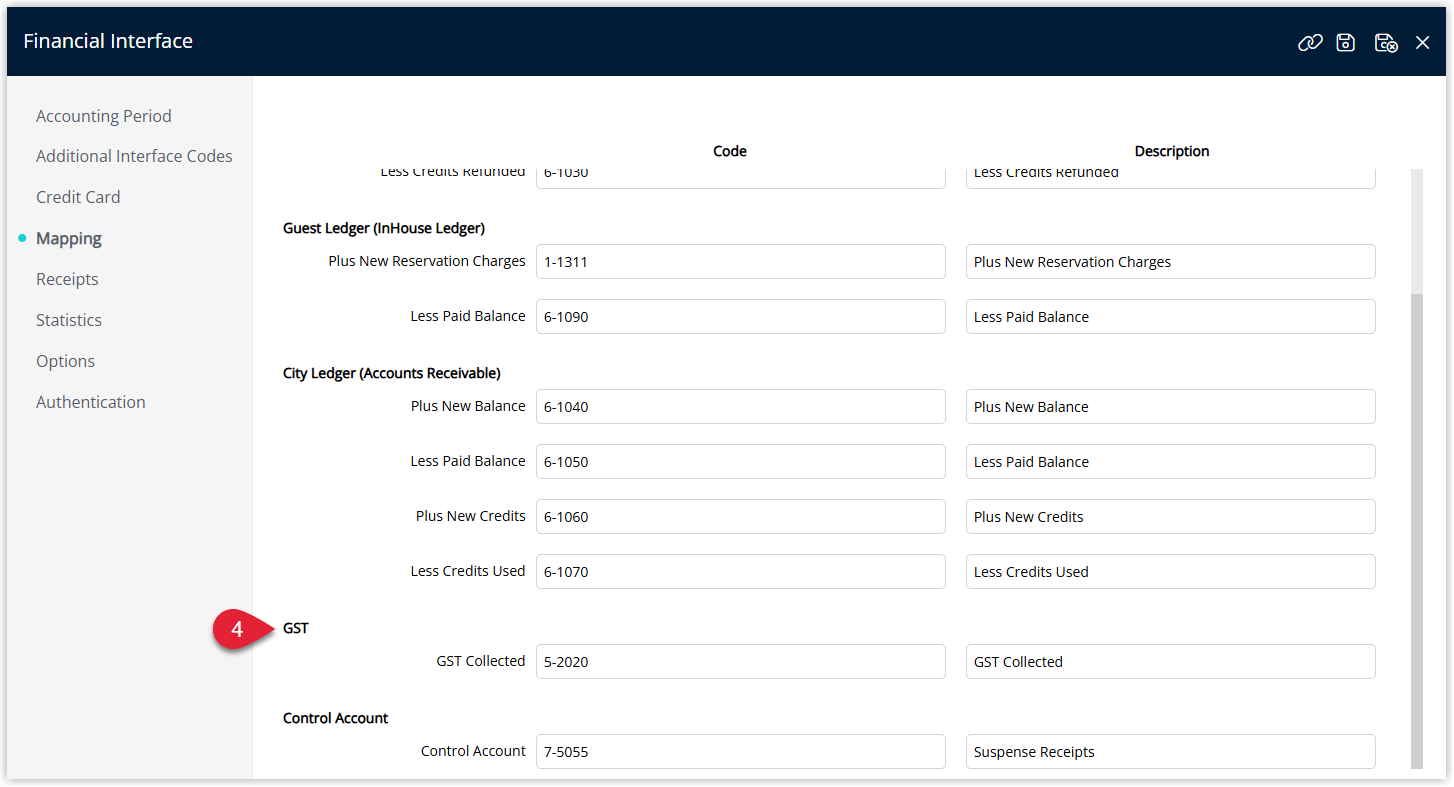Click the GST Collected field label
Image resolution: width=1454 pixels, height=787 pixels.
(x=481, y=661)
